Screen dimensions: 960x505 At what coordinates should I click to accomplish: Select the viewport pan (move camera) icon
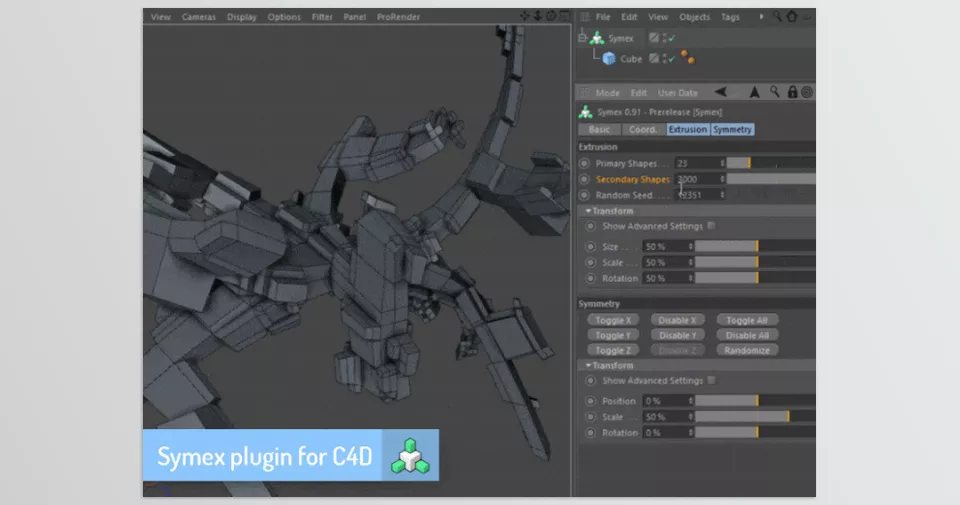[x=525, y=17]
